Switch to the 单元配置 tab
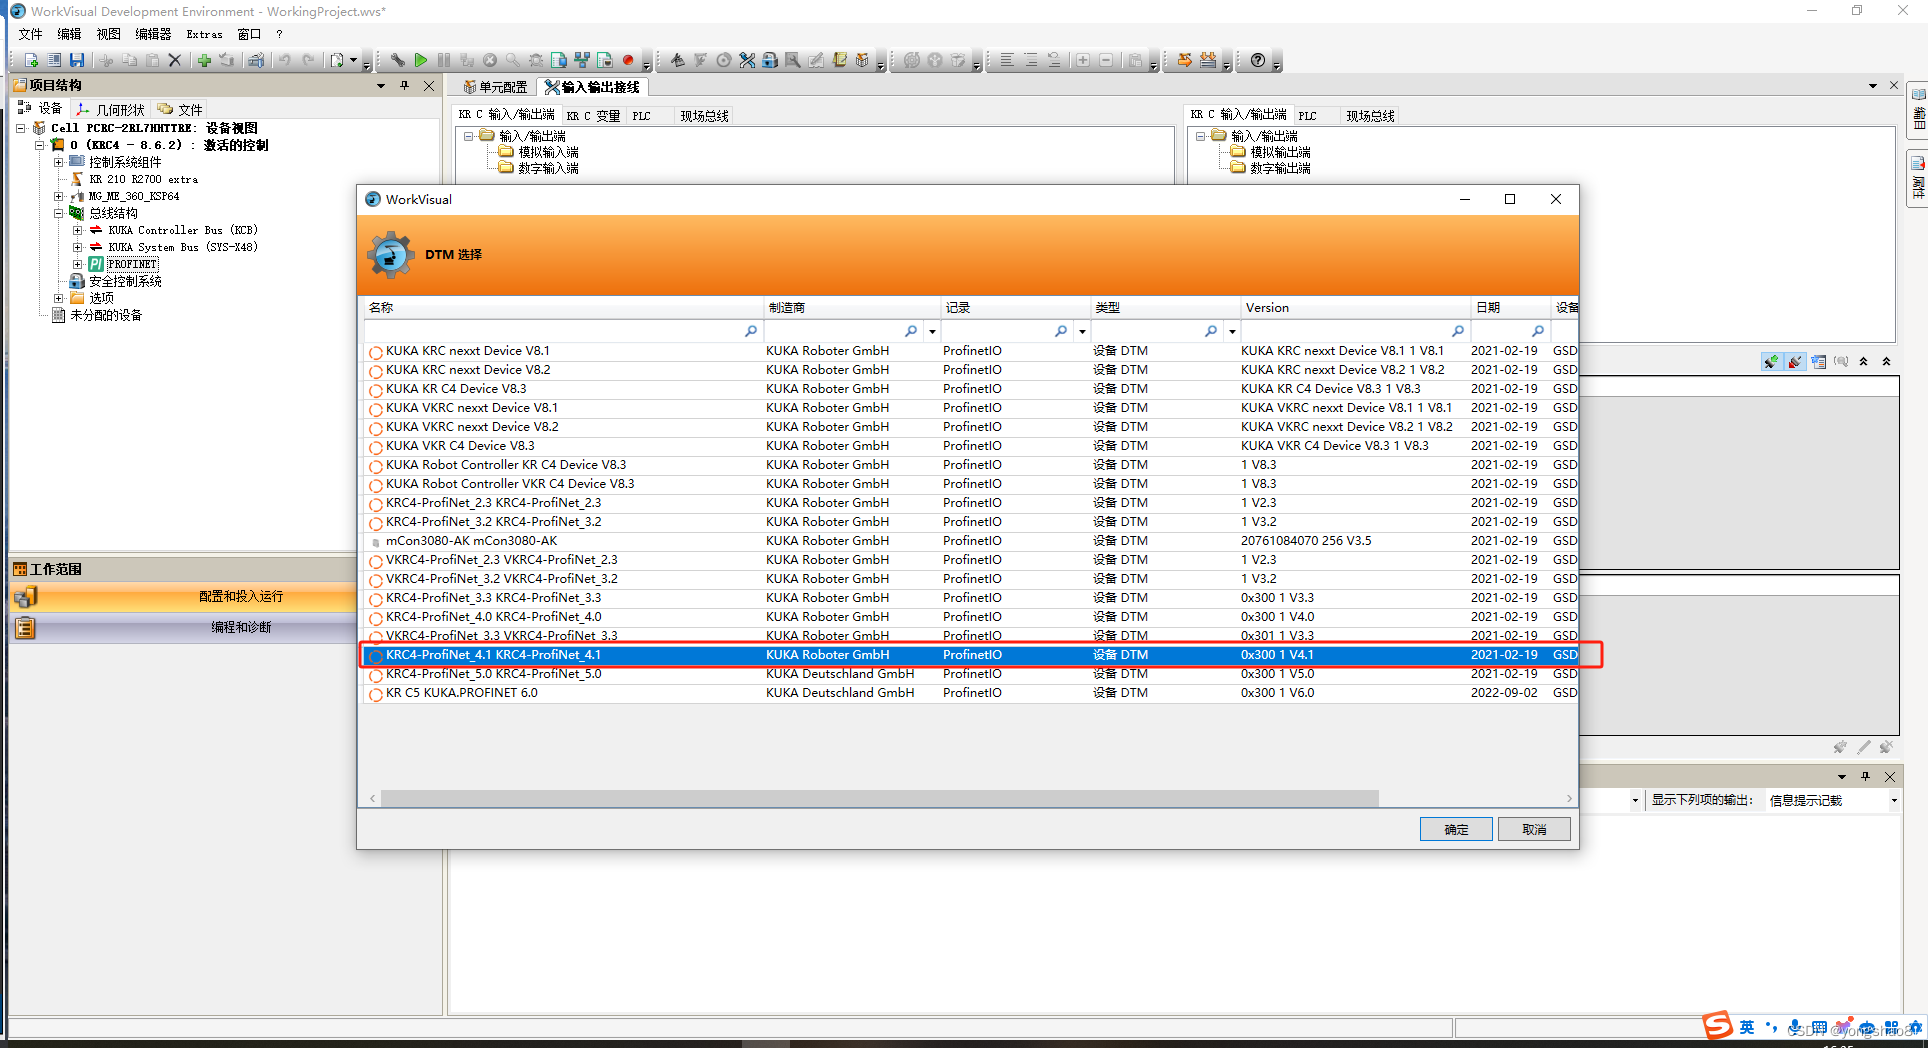The image size is (1928, 1048). [x=495, y=87]
